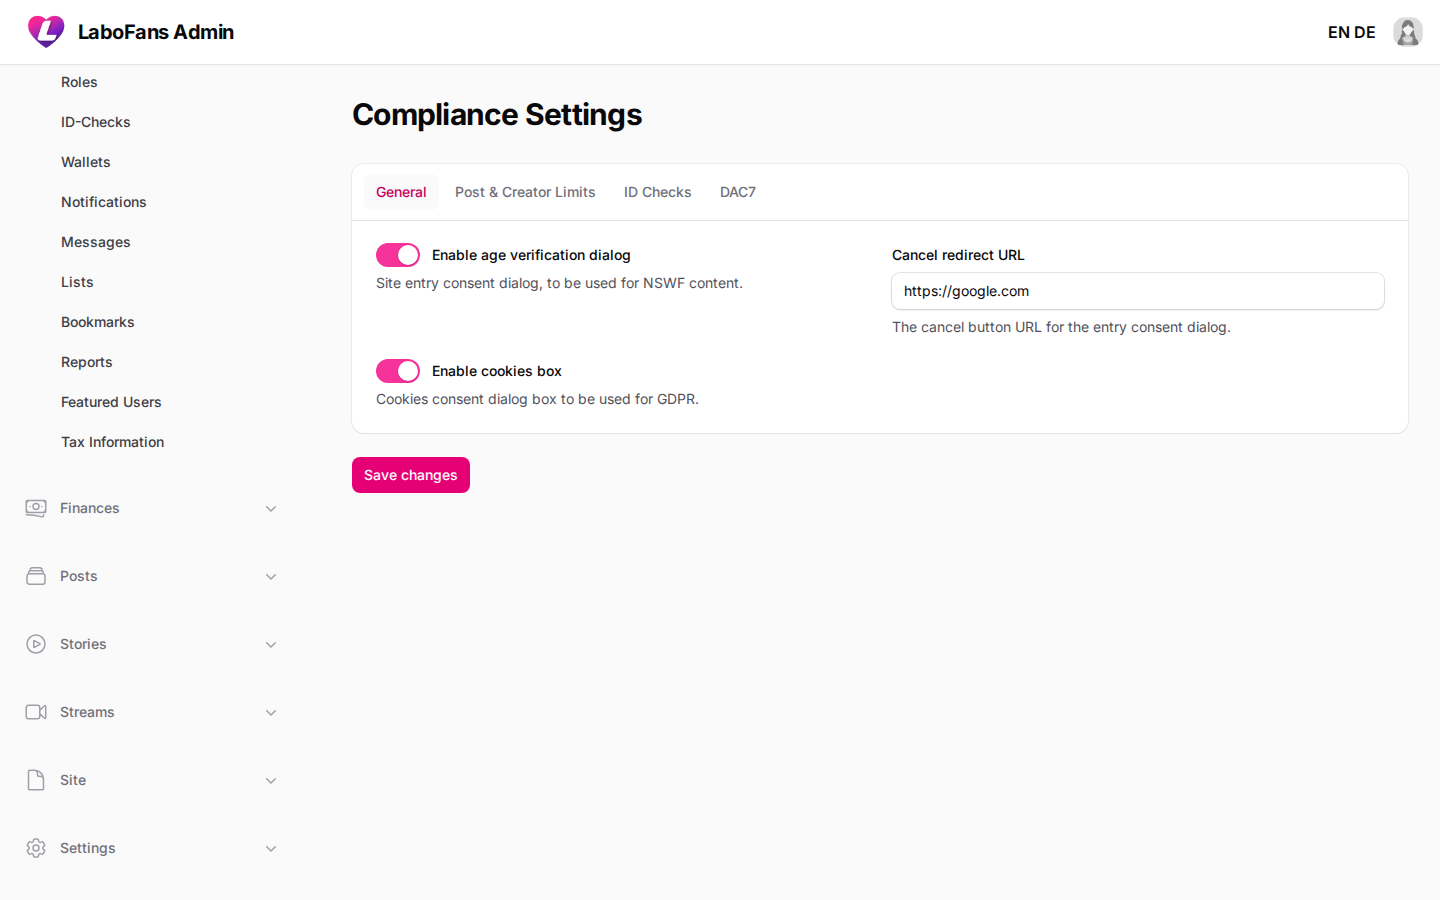Screen dimensions: 1440x900
Task: Open Tax Information in the sidebar
Action: pyautogui.click(x=113, y=442)
